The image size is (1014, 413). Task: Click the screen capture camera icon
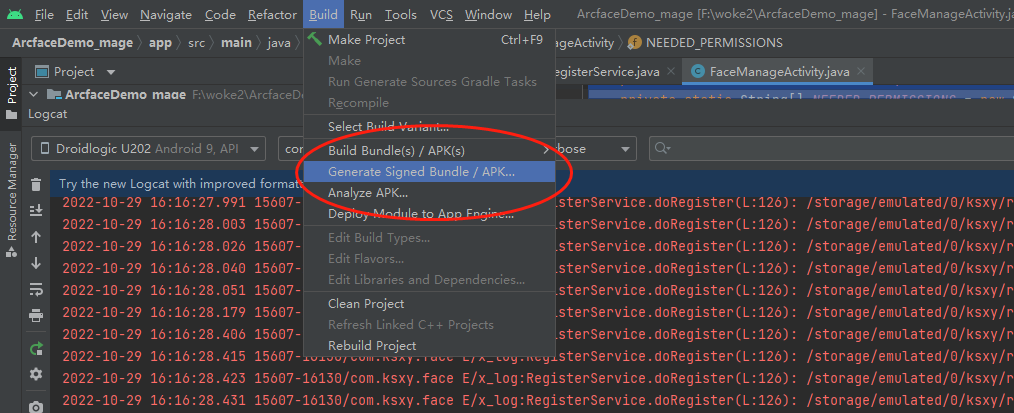36,406
